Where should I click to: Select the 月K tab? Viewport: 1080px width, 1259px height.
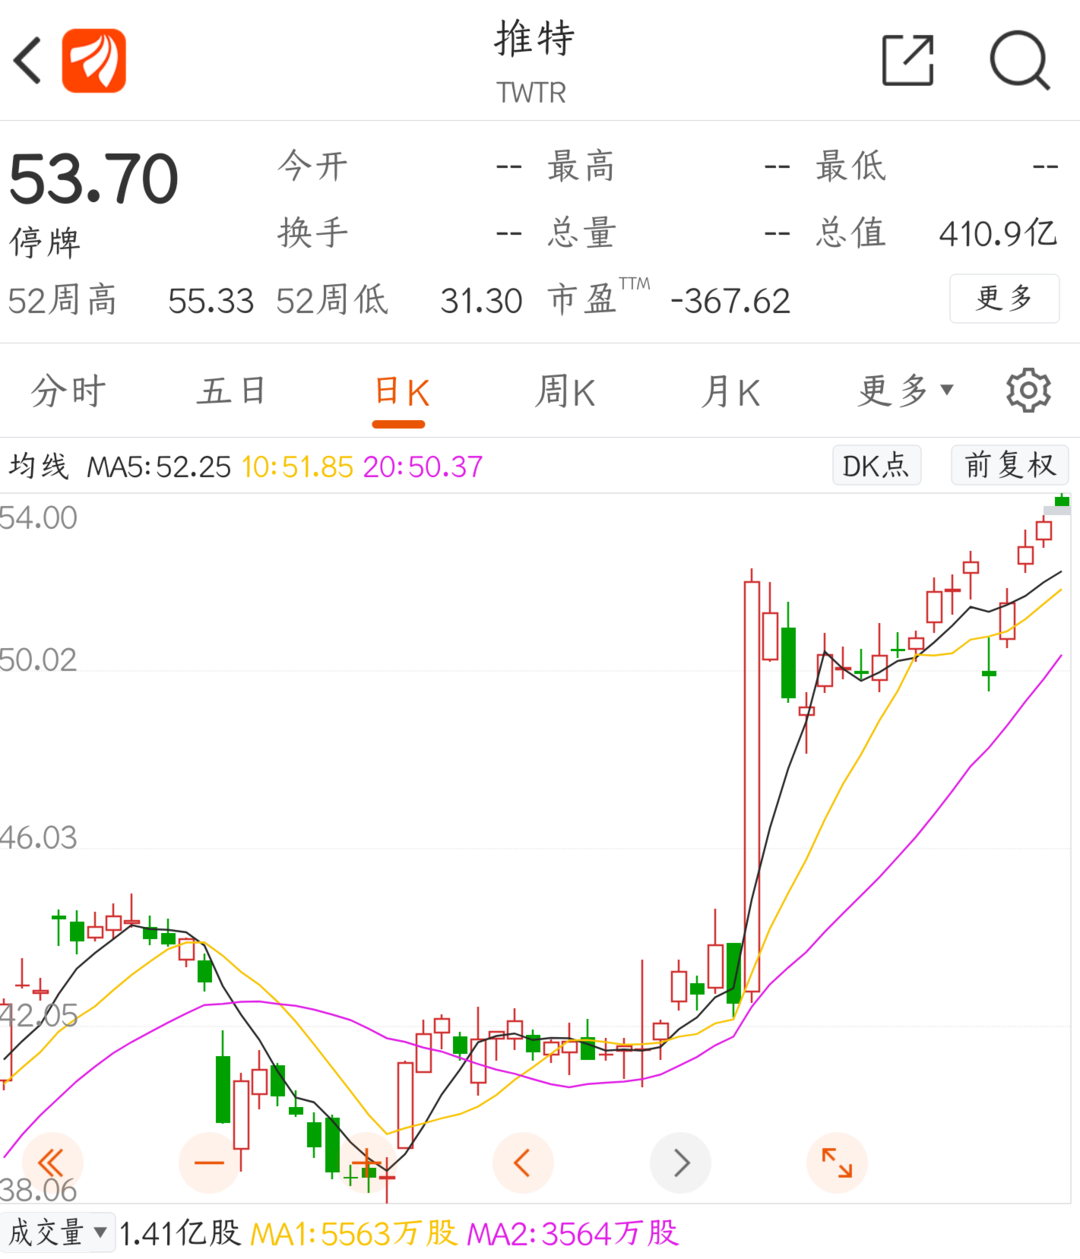[731, 391]
